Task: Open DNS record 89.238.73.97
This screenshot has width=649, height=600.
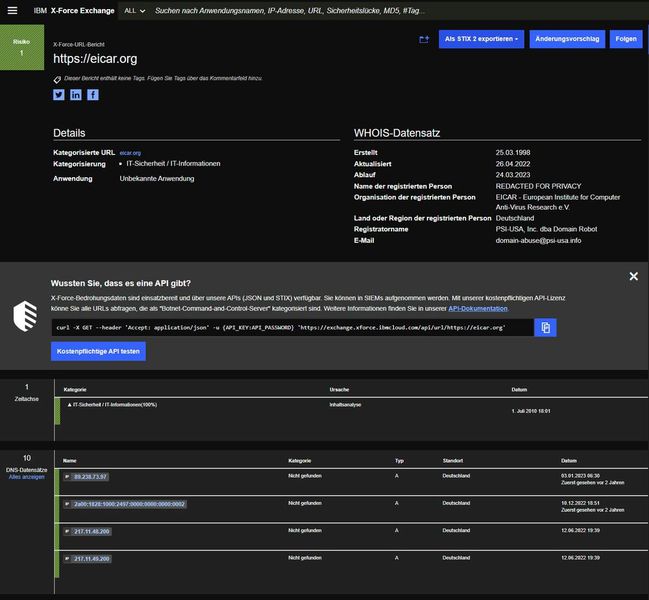Action: click(90, 477)
